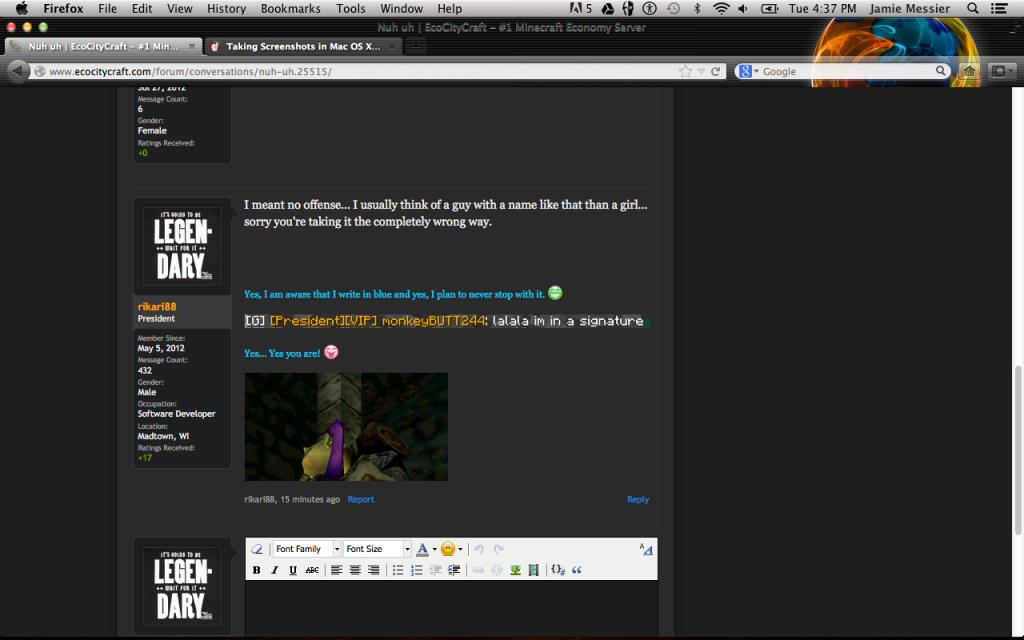The width and height of the screenshot is (1024, 640).
Task: Open the Font Family dropdown
Action: tap(307, 549)
